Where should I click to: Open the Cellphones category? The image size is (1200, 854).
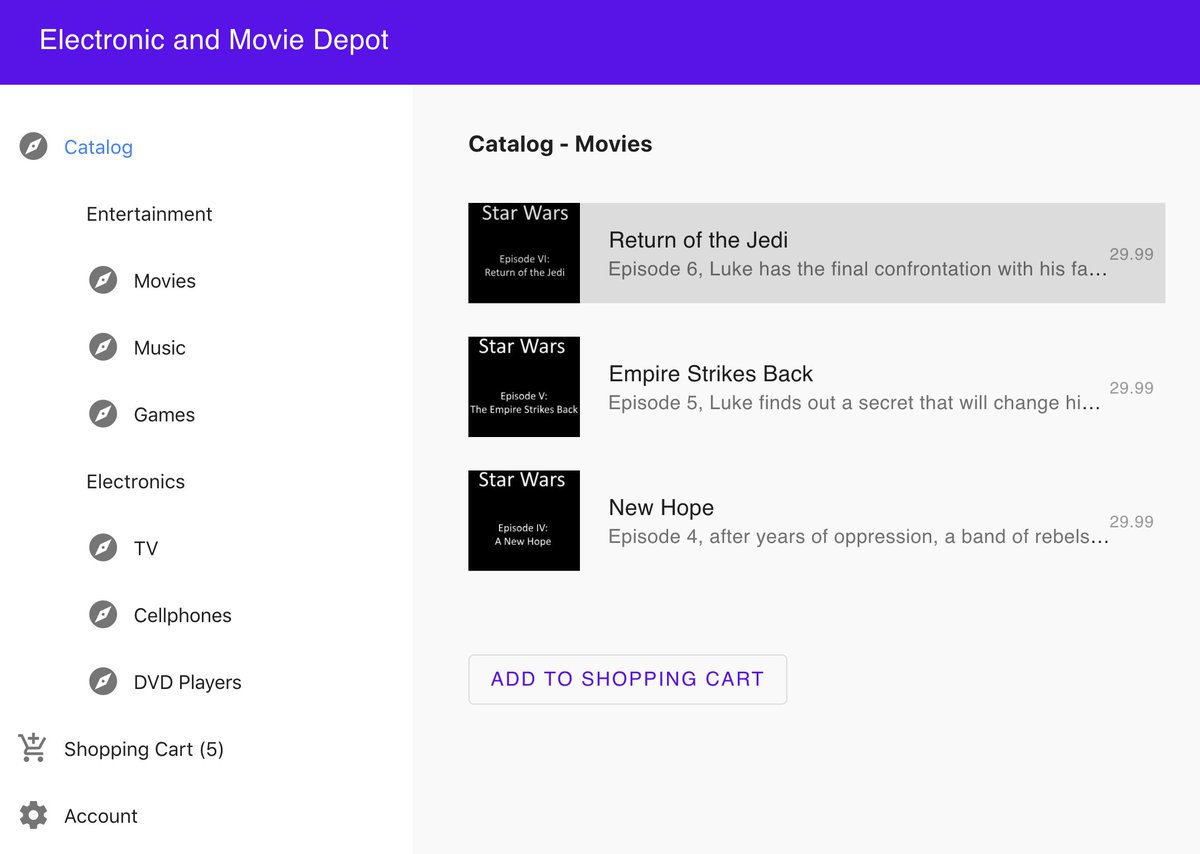click(x=183, y=615)
